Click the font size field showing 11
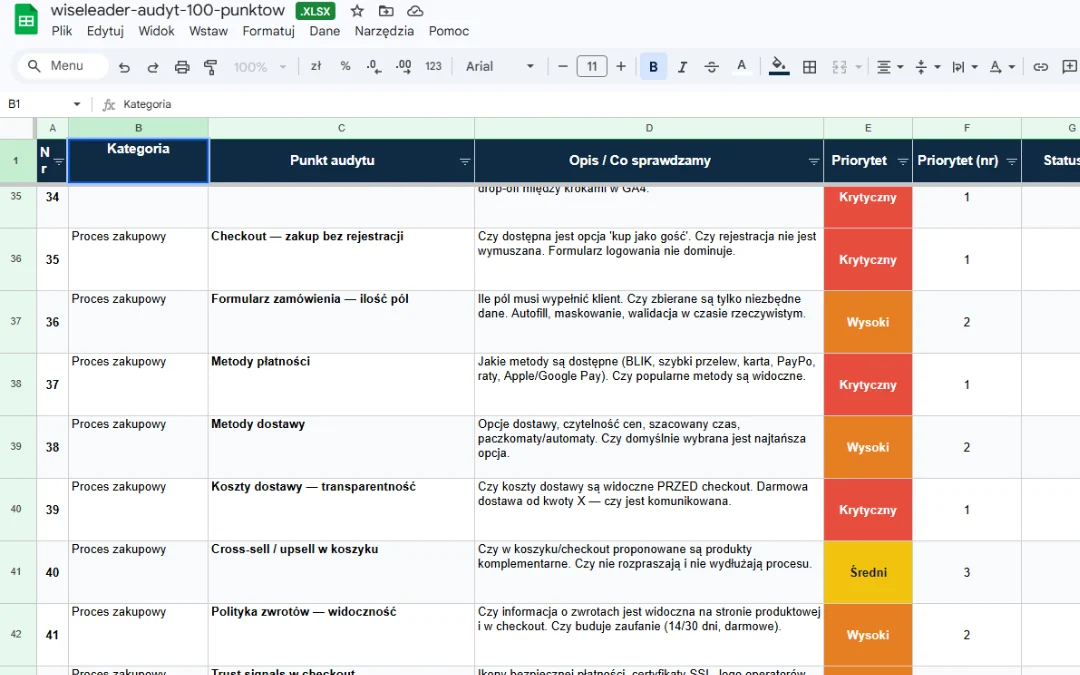 pyautogui.click(x=592, y=66)
